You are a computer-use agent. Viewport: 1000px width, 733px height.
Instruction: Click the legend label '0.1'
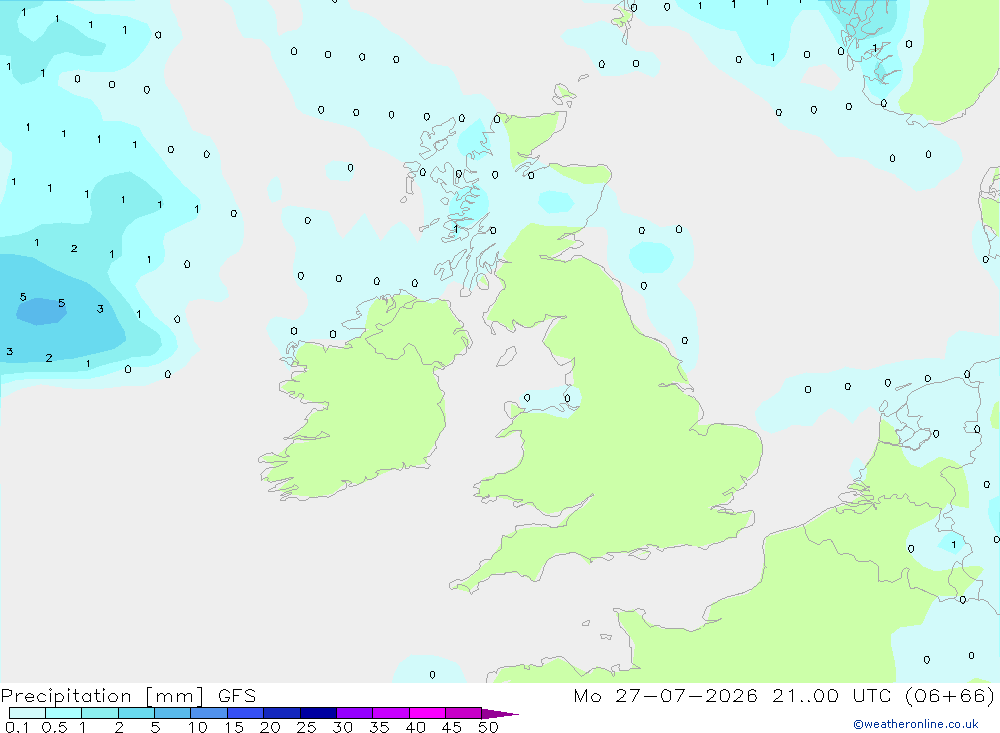(17, 727)
